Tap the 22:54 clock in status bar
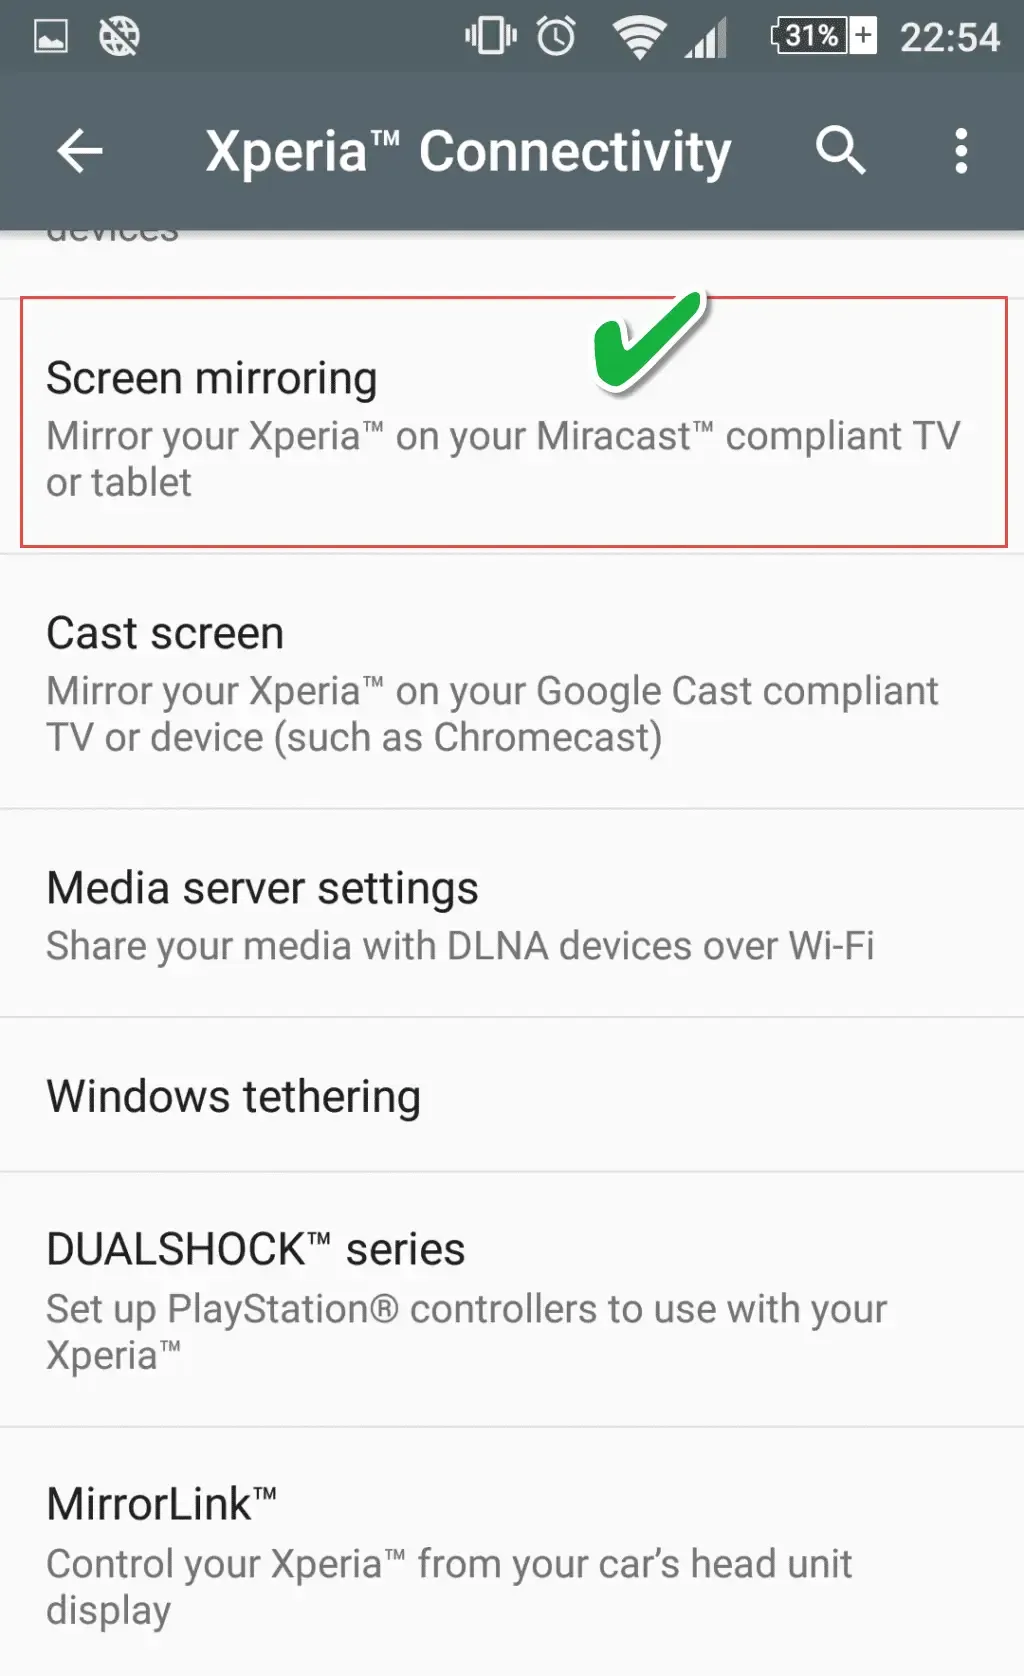Viewport: 1024px width, 1676px height. (949, 37)
